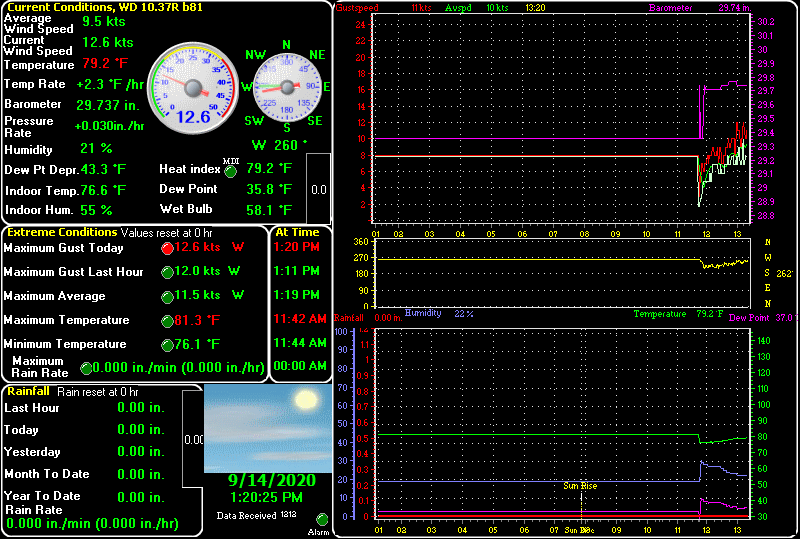The image size is (800, 539).
Task: Click the green LED beside Minimum Temperature
Action: [167, 345]
